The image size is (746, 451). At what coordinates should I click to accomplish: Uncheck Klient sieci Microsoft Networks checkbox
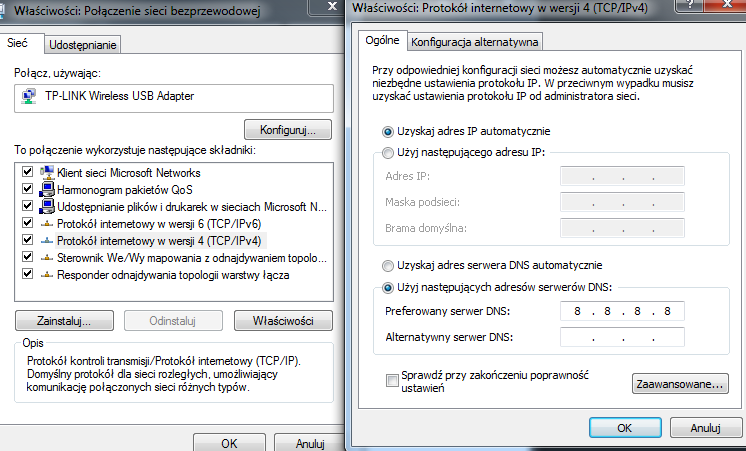coord(28,171)
